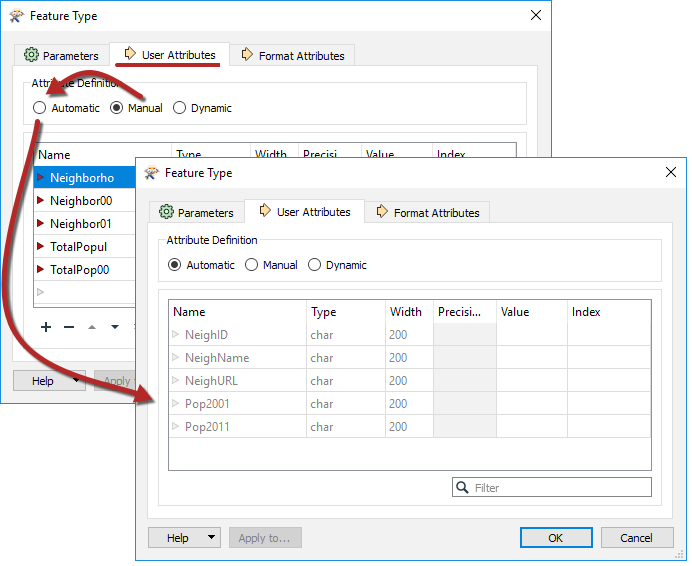Open the Parameters tab in back window
Screen dimensions: 692x566
61,56
